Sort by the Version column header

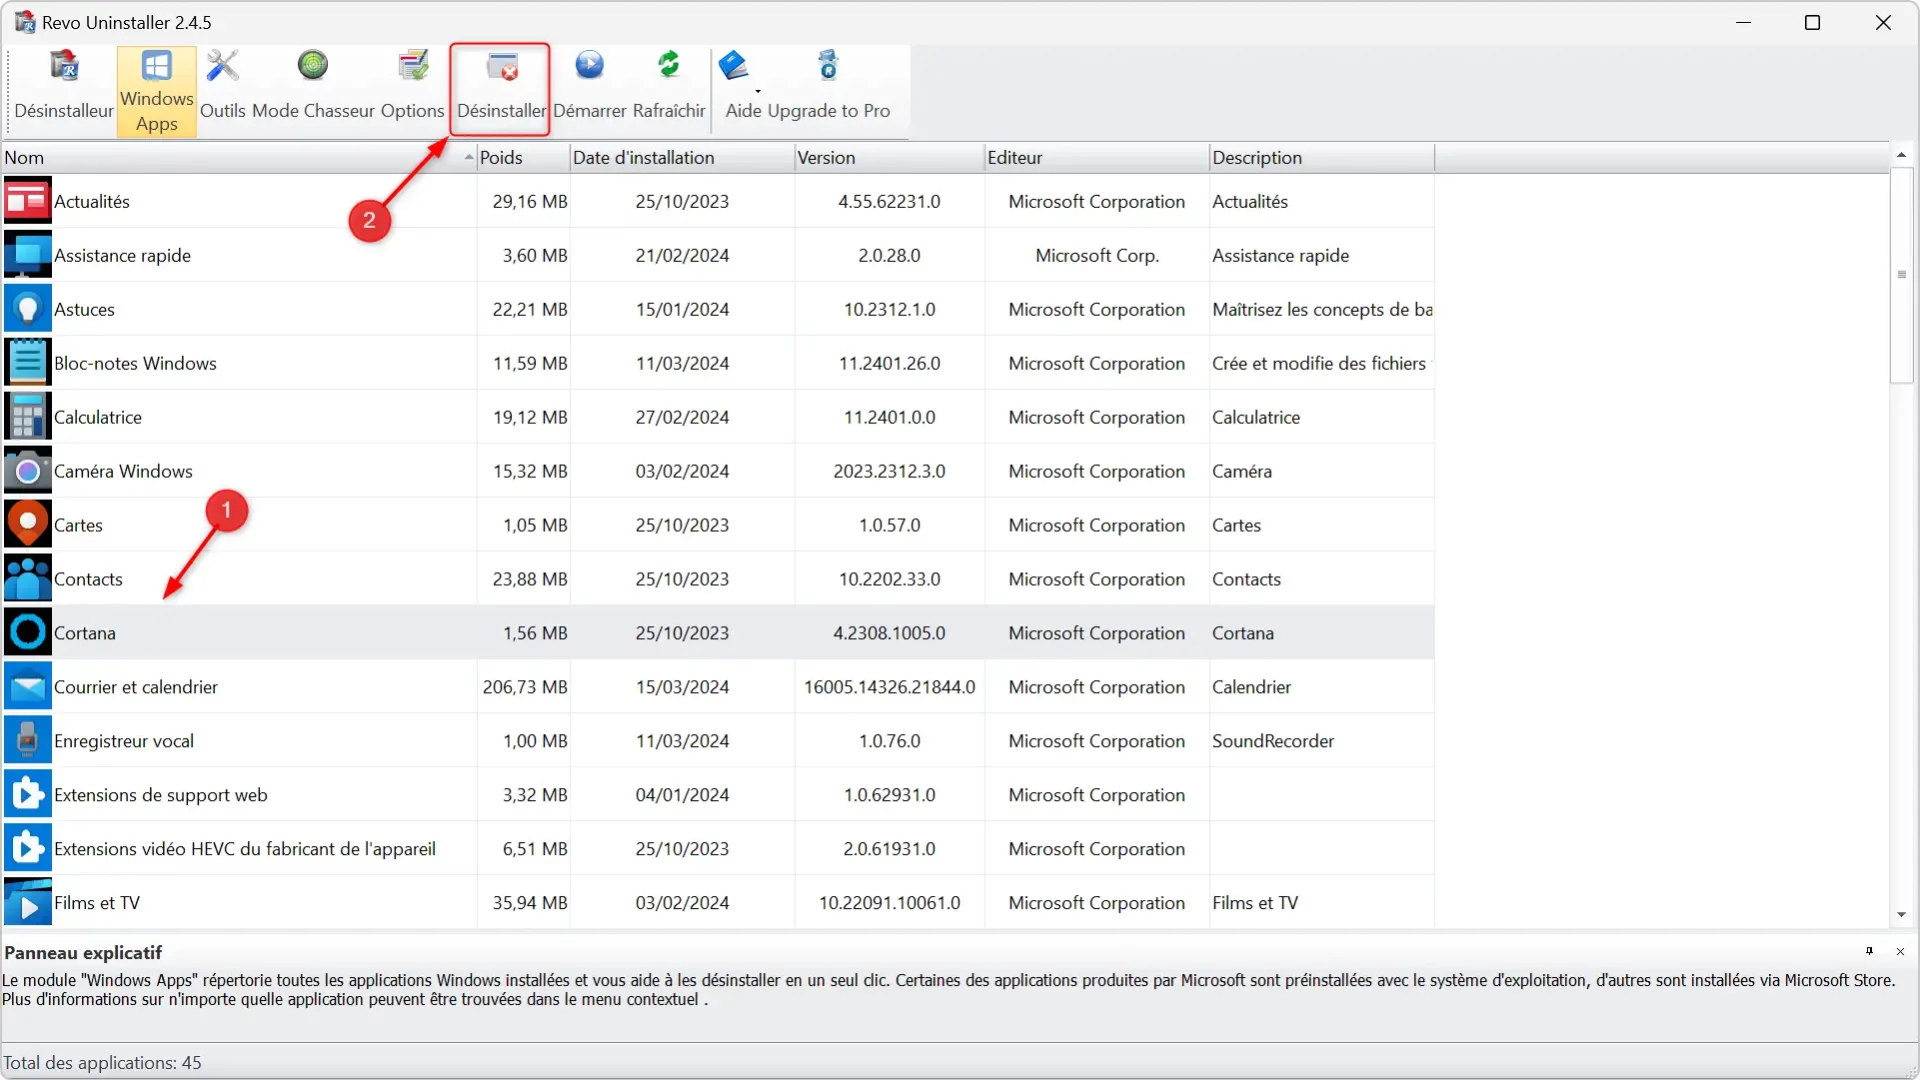point(889,157)
